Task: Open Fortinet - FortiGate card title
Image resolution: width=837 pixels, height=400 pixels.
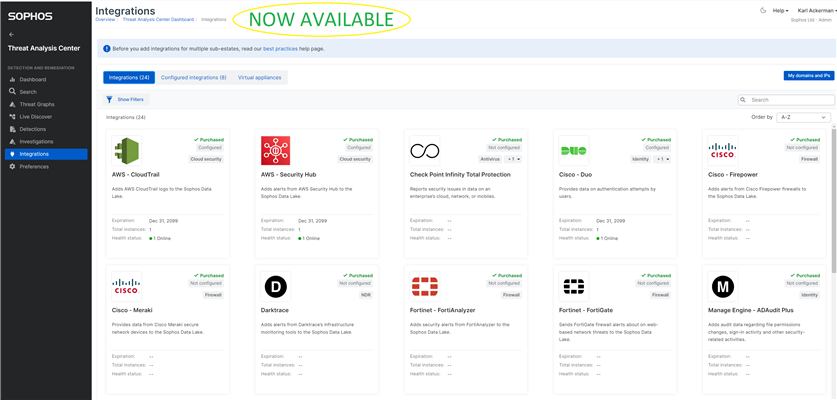Action: point(588,310)
